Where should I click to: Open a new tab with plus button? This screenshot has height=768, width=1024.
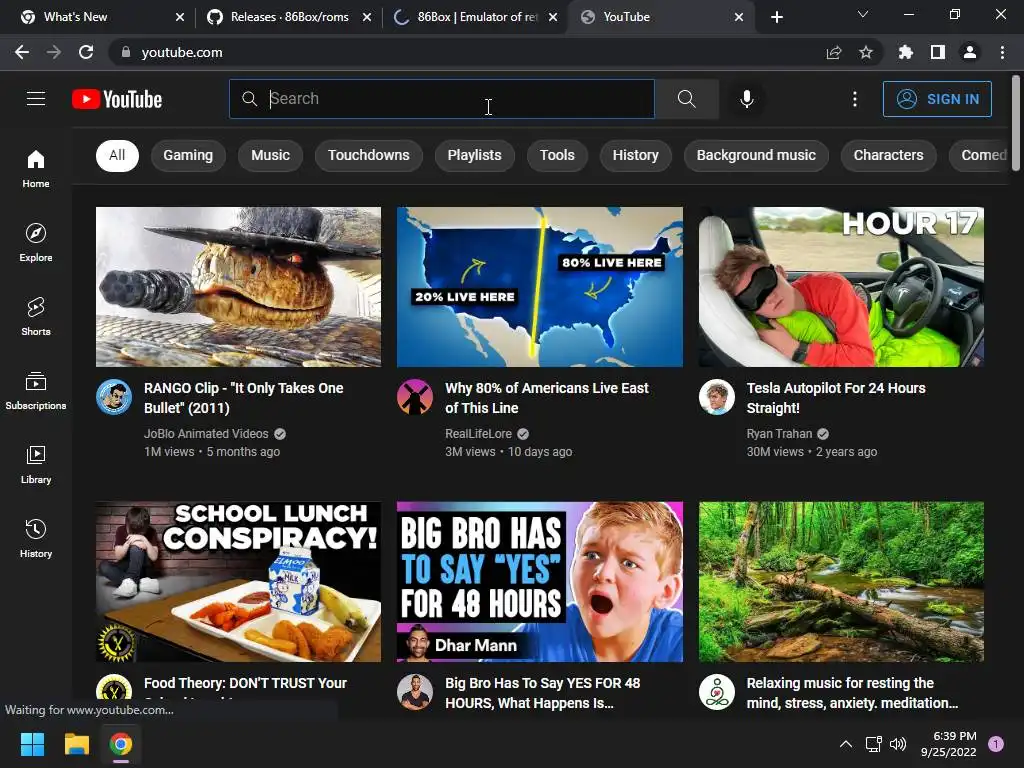(x=776, y=17)
